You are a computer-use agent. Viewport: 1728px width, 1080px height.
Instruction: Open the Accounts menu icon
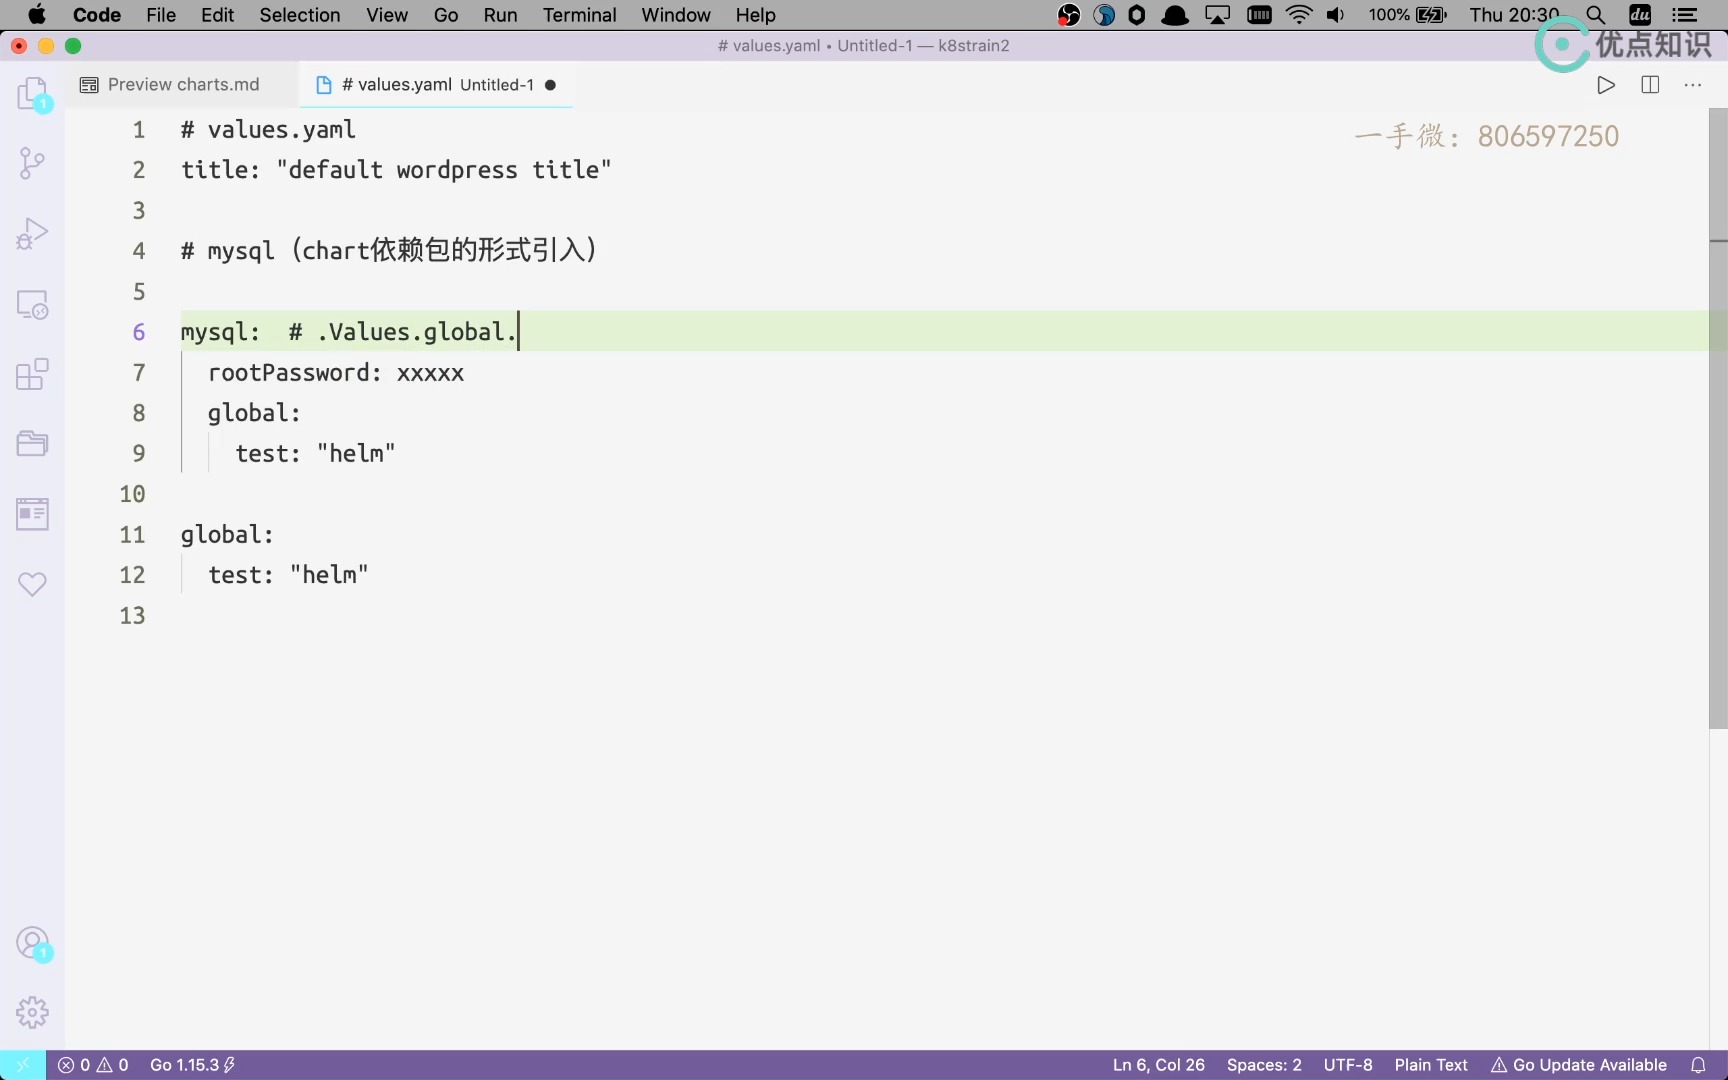pos(32,943)
